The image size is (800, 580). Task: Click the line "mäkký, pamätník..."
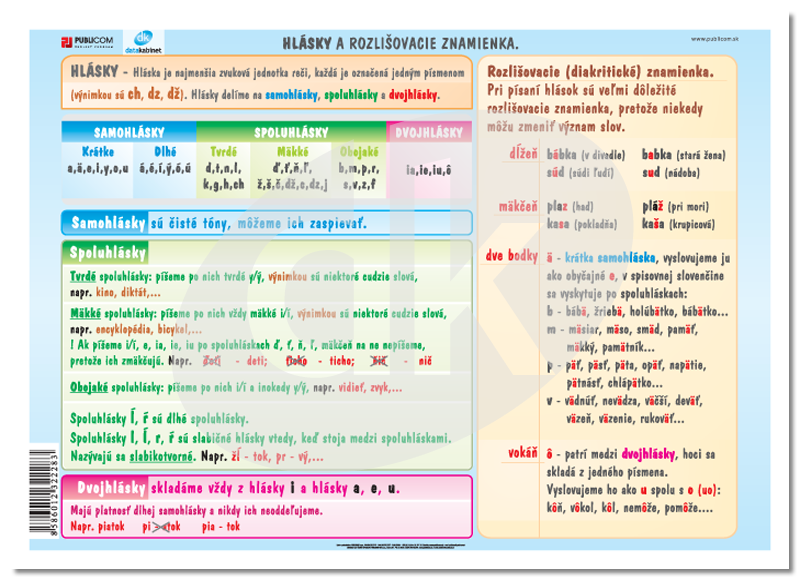tap(611, 348)
